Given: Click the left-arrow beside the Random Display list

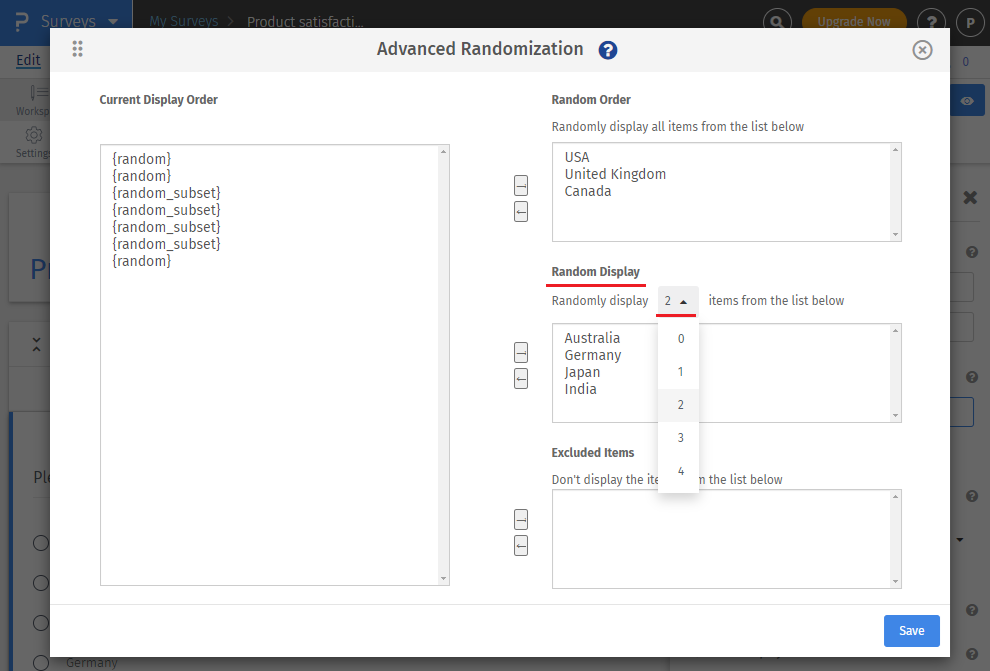Looking at the screenshot, I should 520,378.
